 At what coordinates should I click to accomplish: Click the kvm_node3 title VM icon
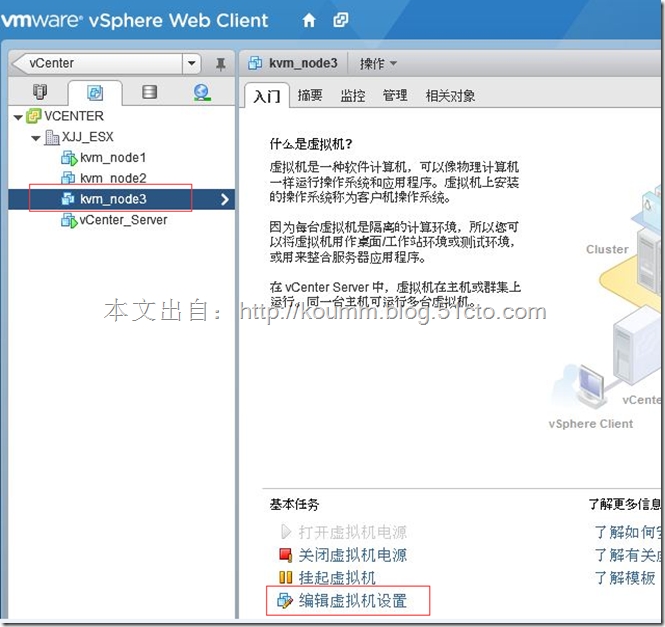point(255,63)
